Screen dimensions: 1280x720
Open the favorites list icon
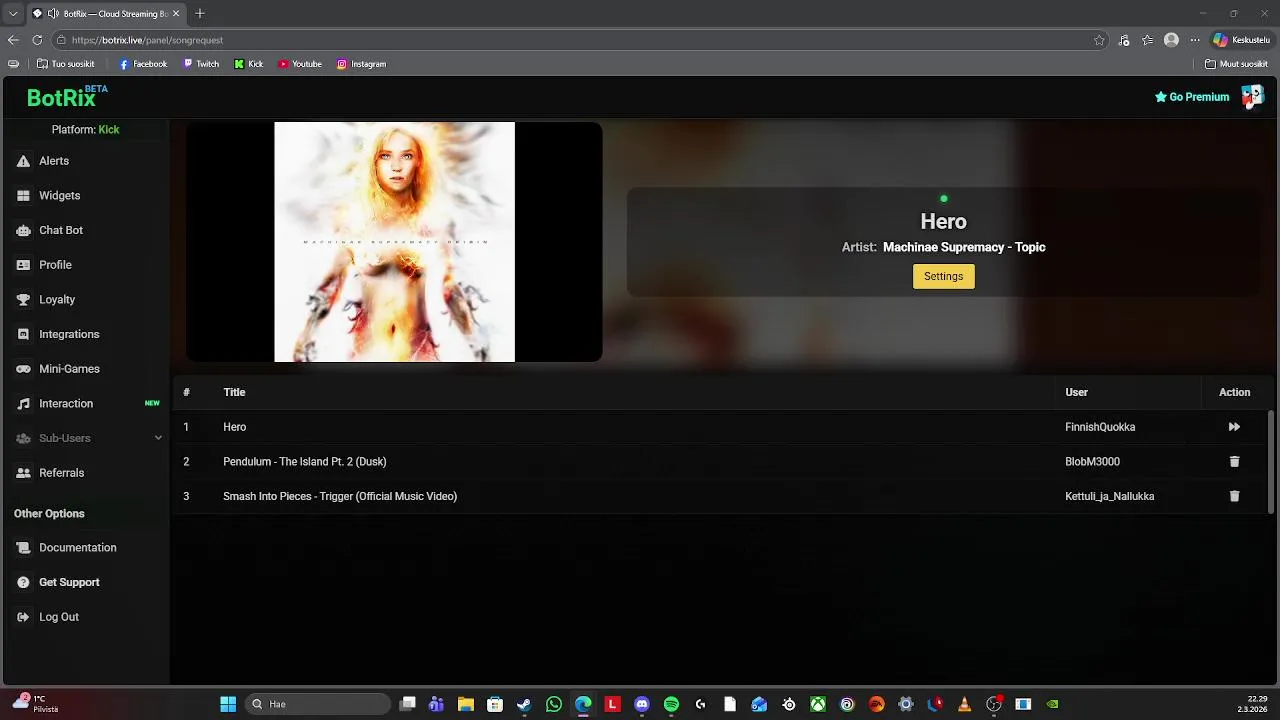1147,40
